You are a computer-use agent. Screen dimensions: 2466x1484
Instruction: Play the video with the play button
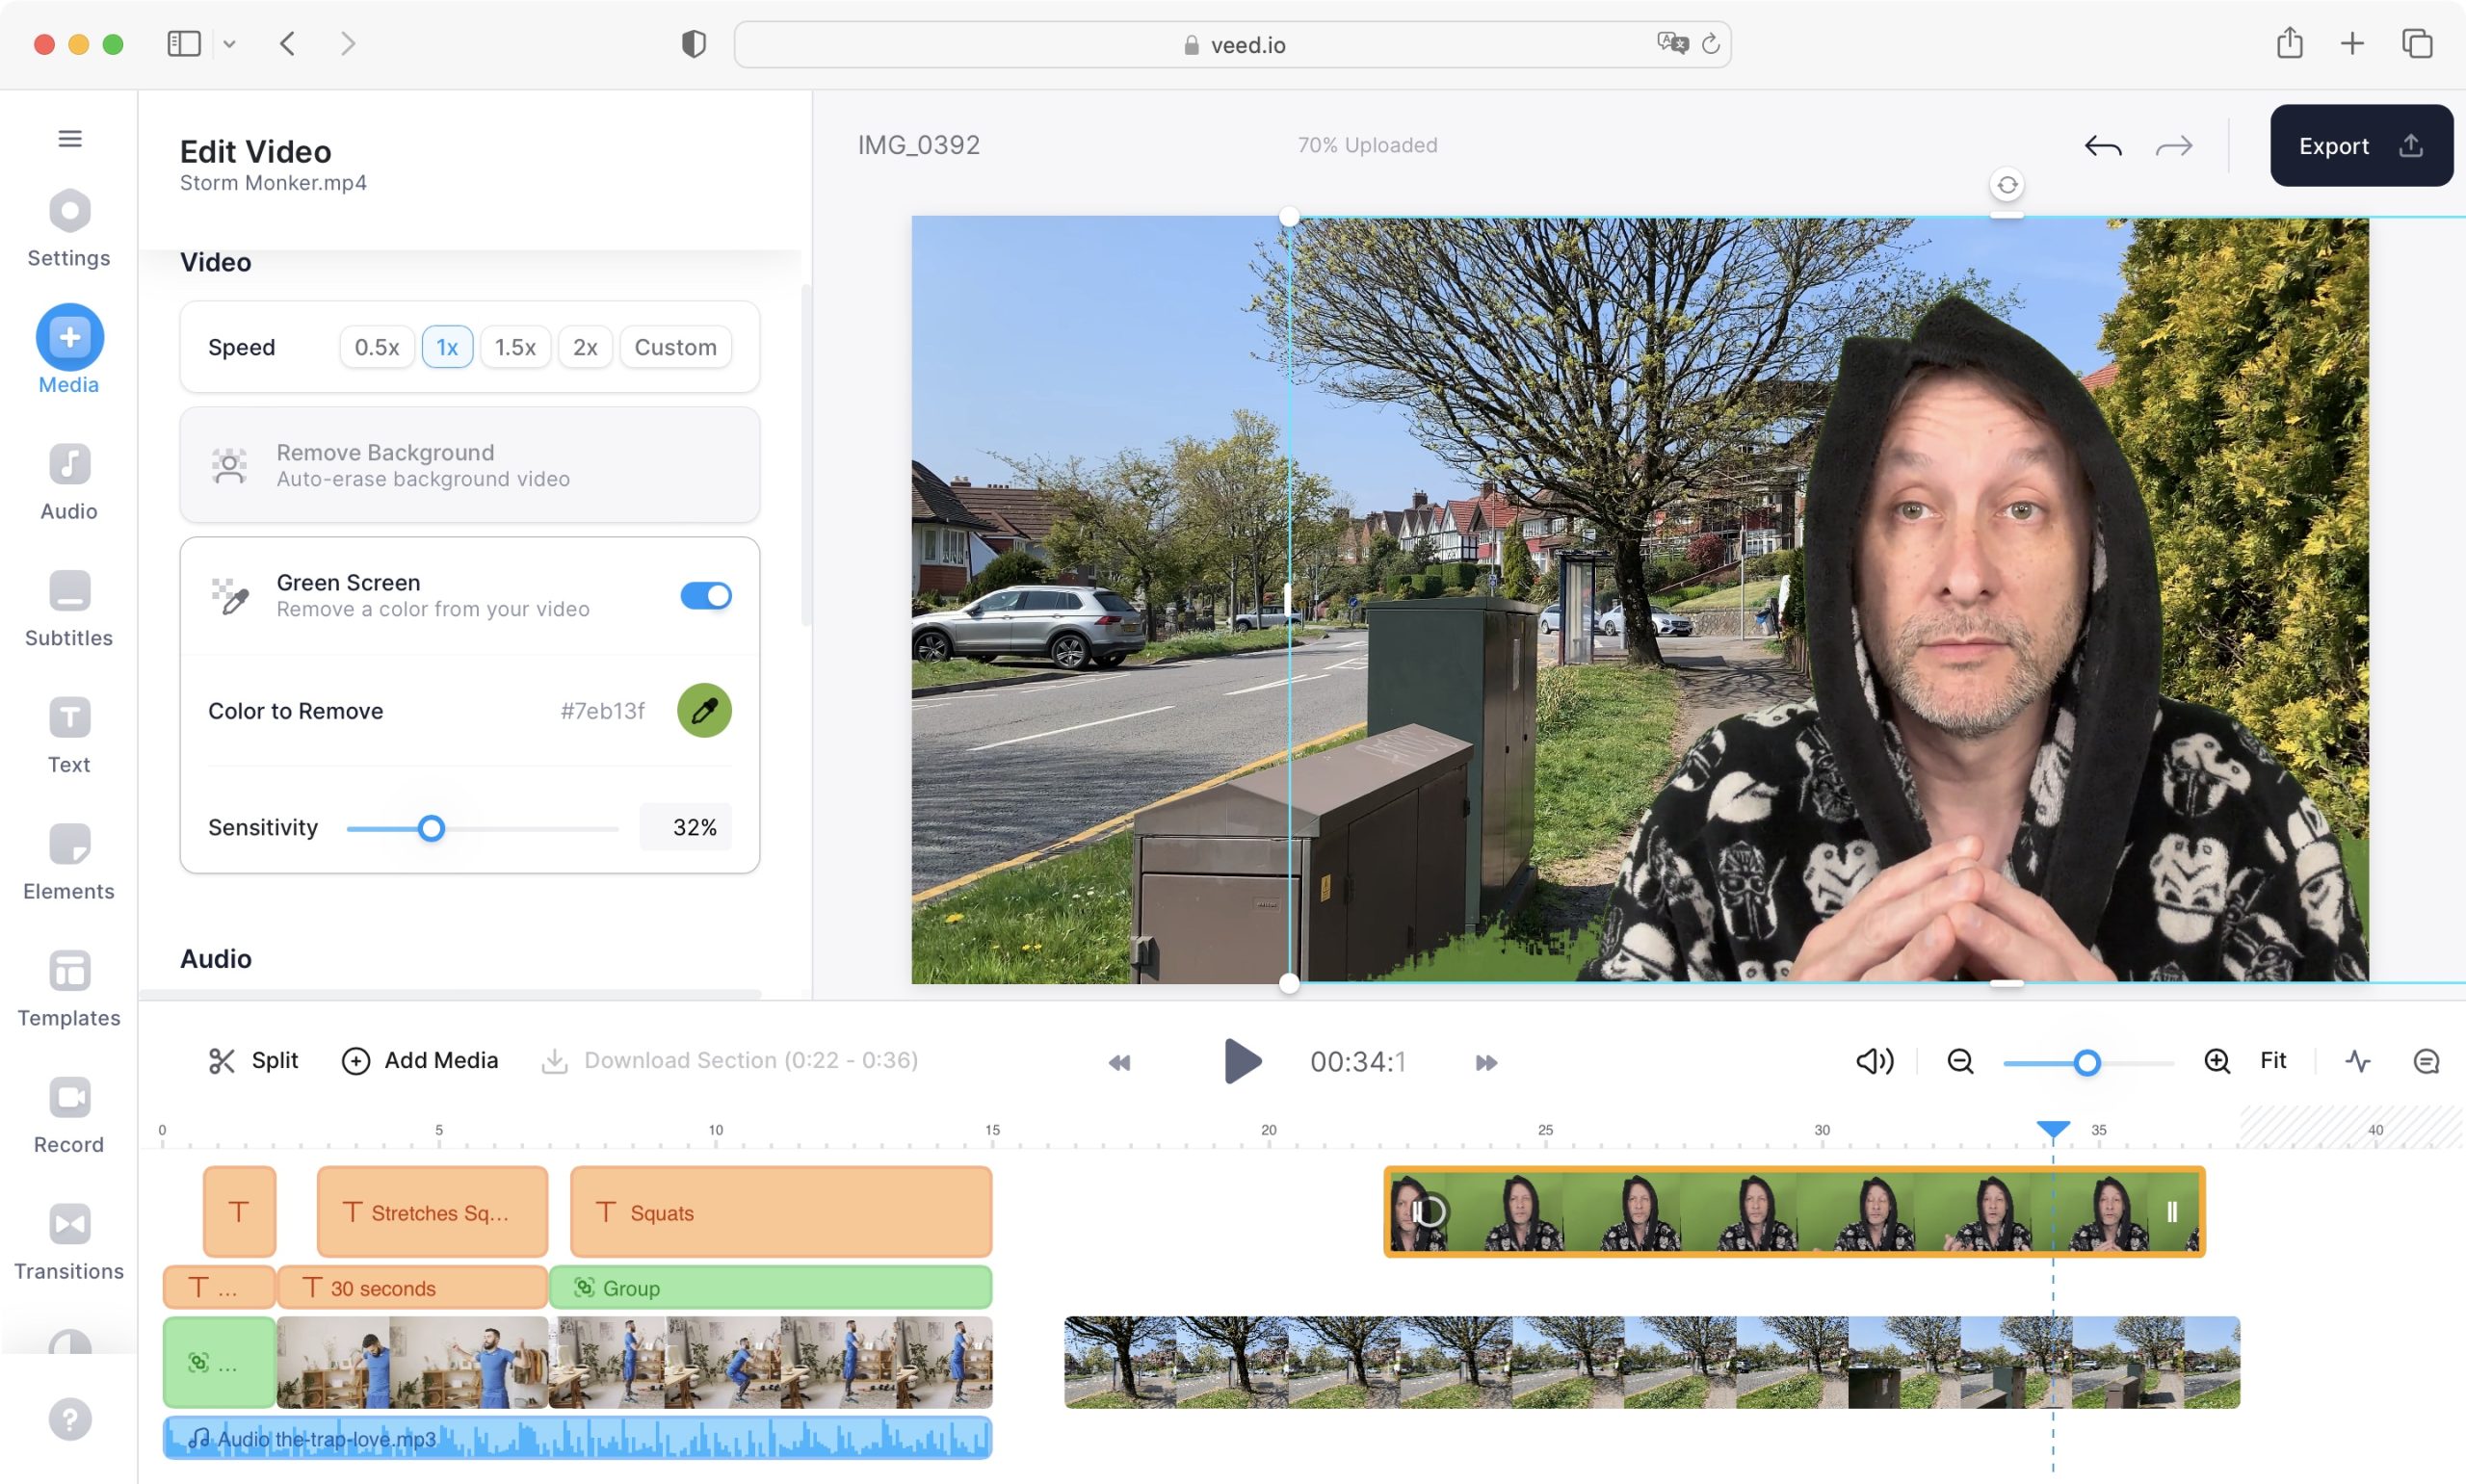point(1242,1061)
